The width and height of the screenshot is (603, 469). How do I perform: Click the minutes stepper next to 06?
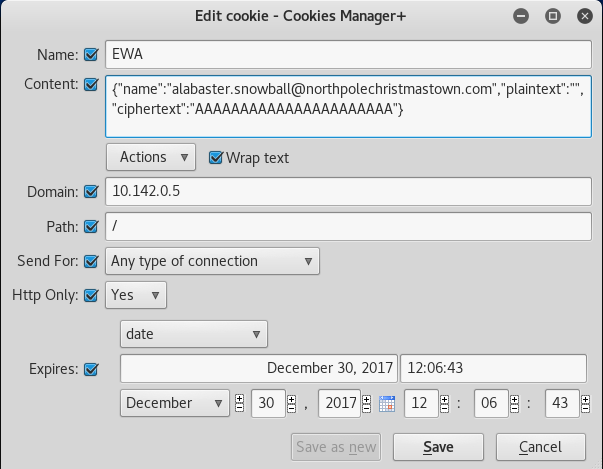(x=515, y=404)
